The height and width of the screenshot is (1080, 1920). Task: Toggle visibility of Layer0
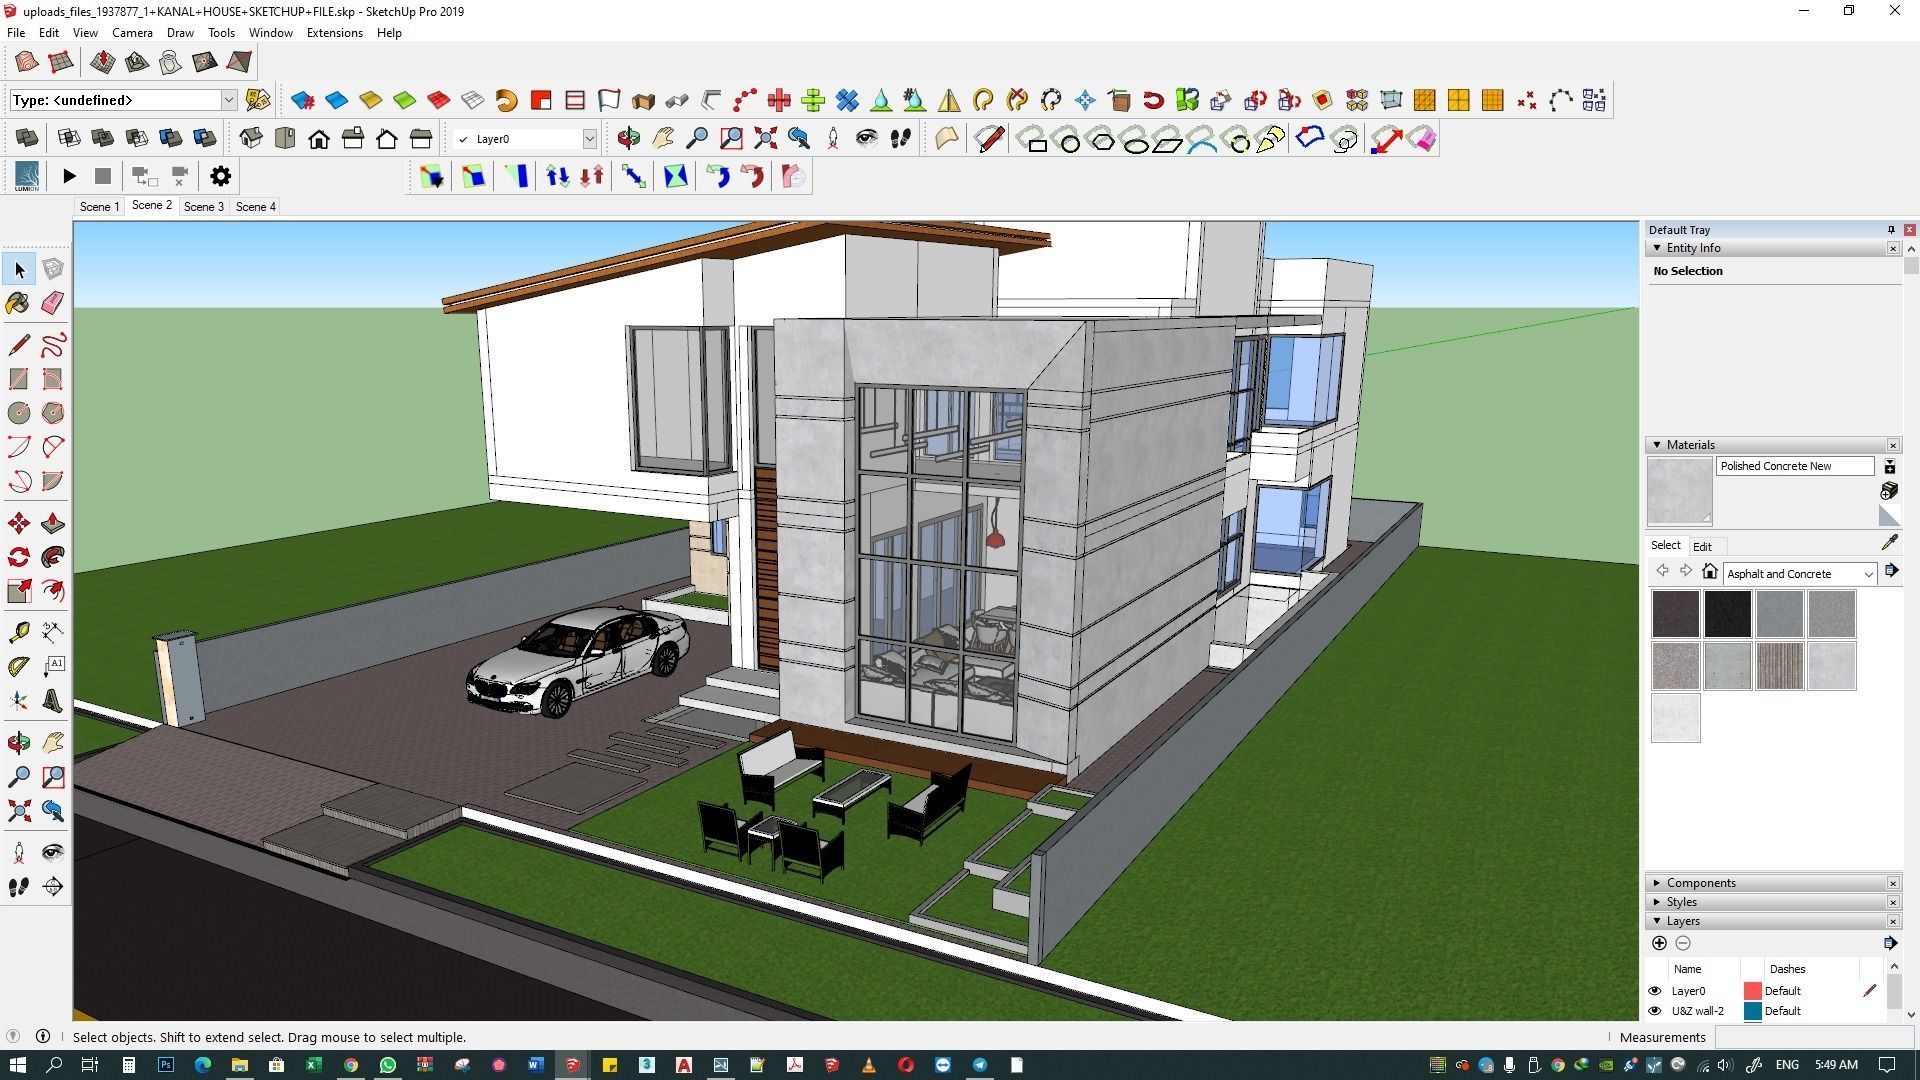pyautogui.click(x=1655, y=991)
